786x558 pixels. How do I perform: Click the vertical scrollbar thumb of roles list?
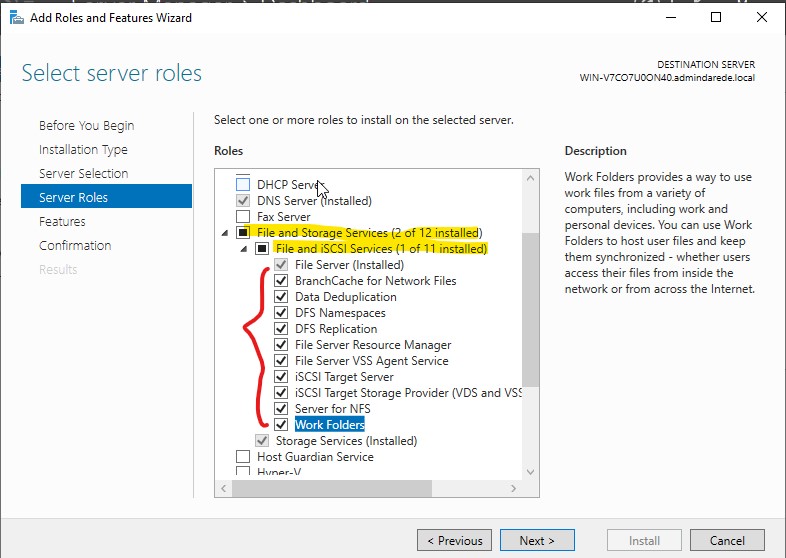coord(530,309)
